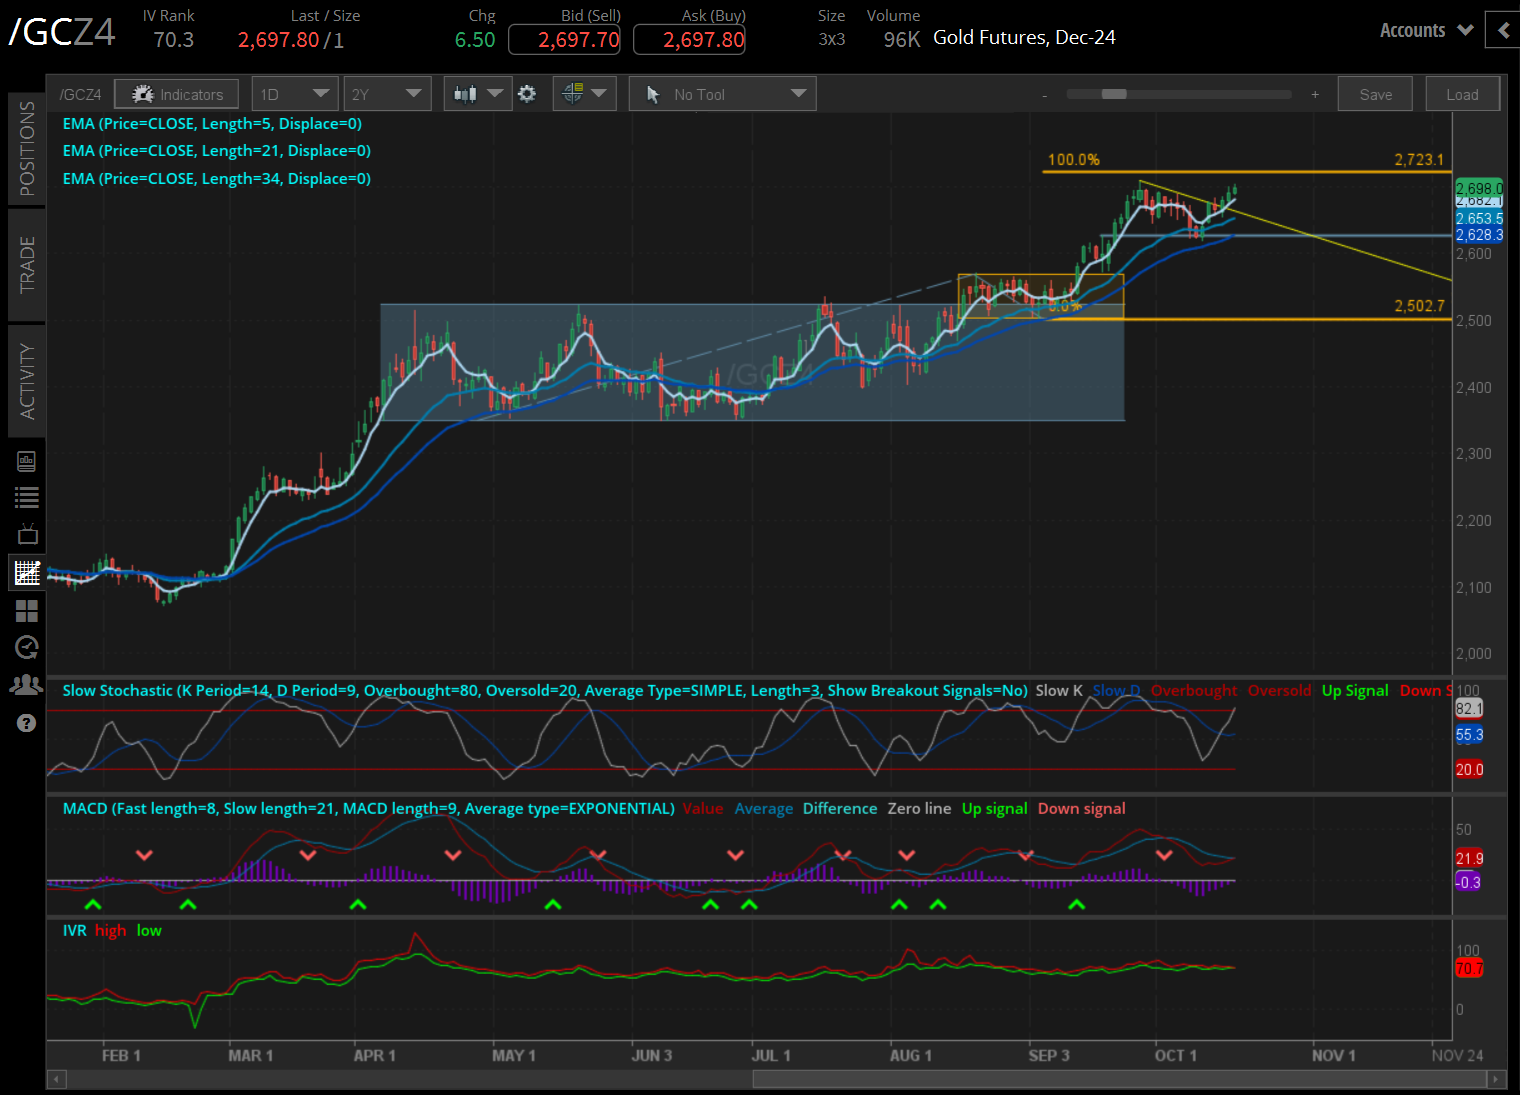The width and height of the screenshot is (1520, 1095).
Task: Click the Bid (Sell) 2,697.70 price button
Action: click(564, 40)
